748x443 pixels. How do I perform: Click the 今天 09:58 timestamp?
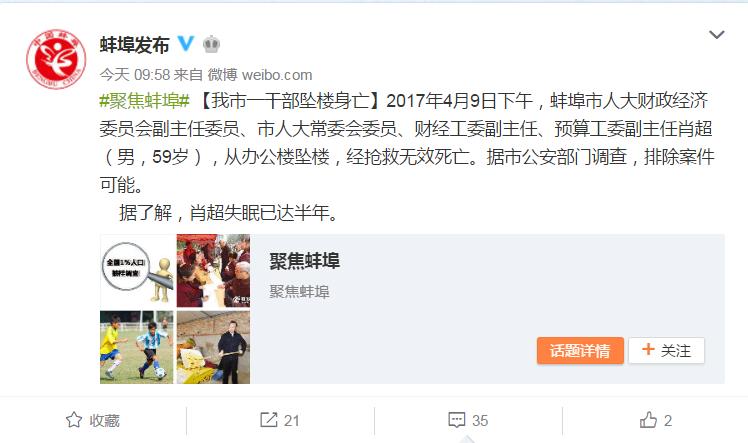pos(135,75)
